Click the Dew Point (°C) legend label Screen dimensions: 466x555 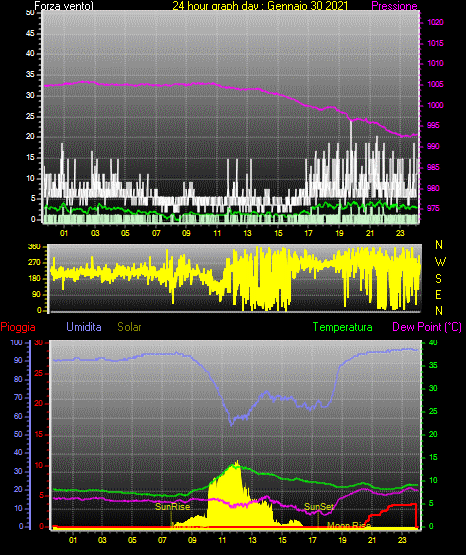coord(427,327)
